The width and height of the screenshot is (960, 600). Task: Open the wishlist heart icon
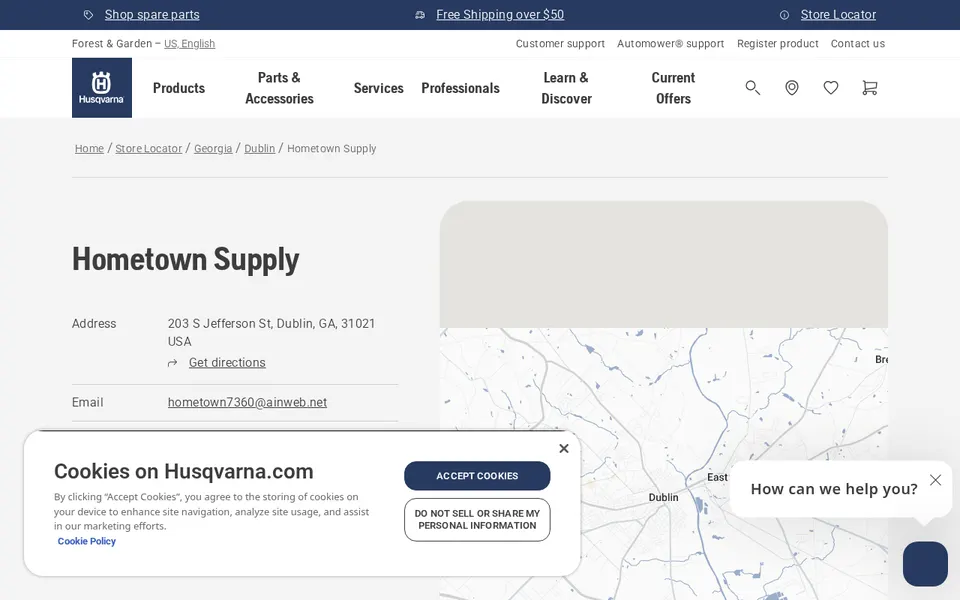831,88
